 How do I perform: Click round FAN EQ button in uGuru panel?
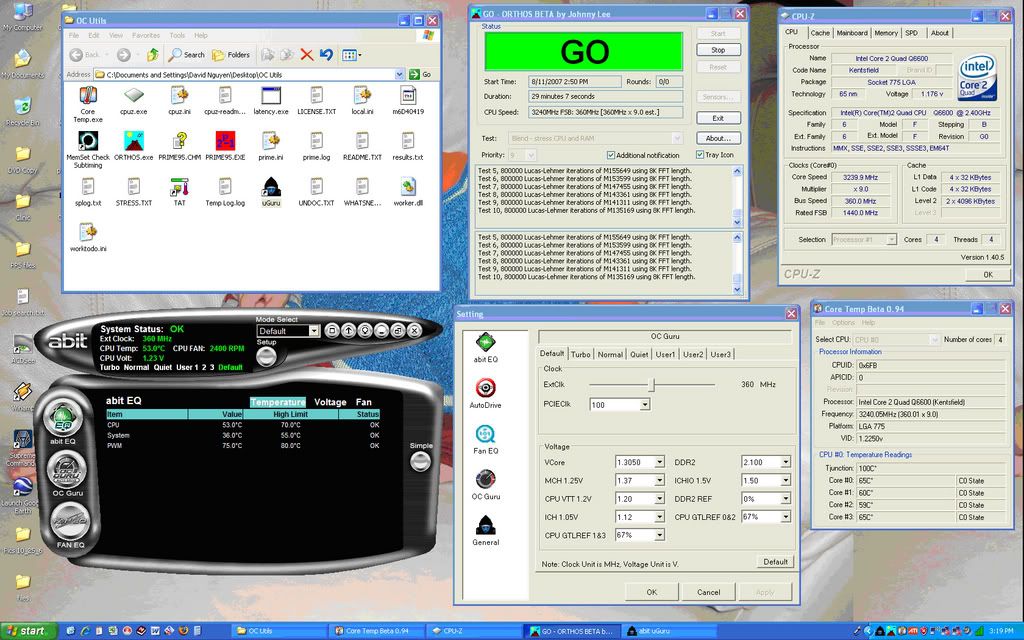pyautogui.click(x=70, y=520)
